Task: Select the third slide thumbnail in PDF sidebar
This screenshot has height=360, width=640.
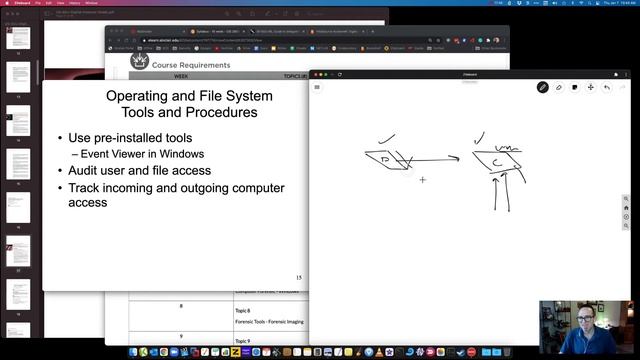Action: click(x=18, y=121)
